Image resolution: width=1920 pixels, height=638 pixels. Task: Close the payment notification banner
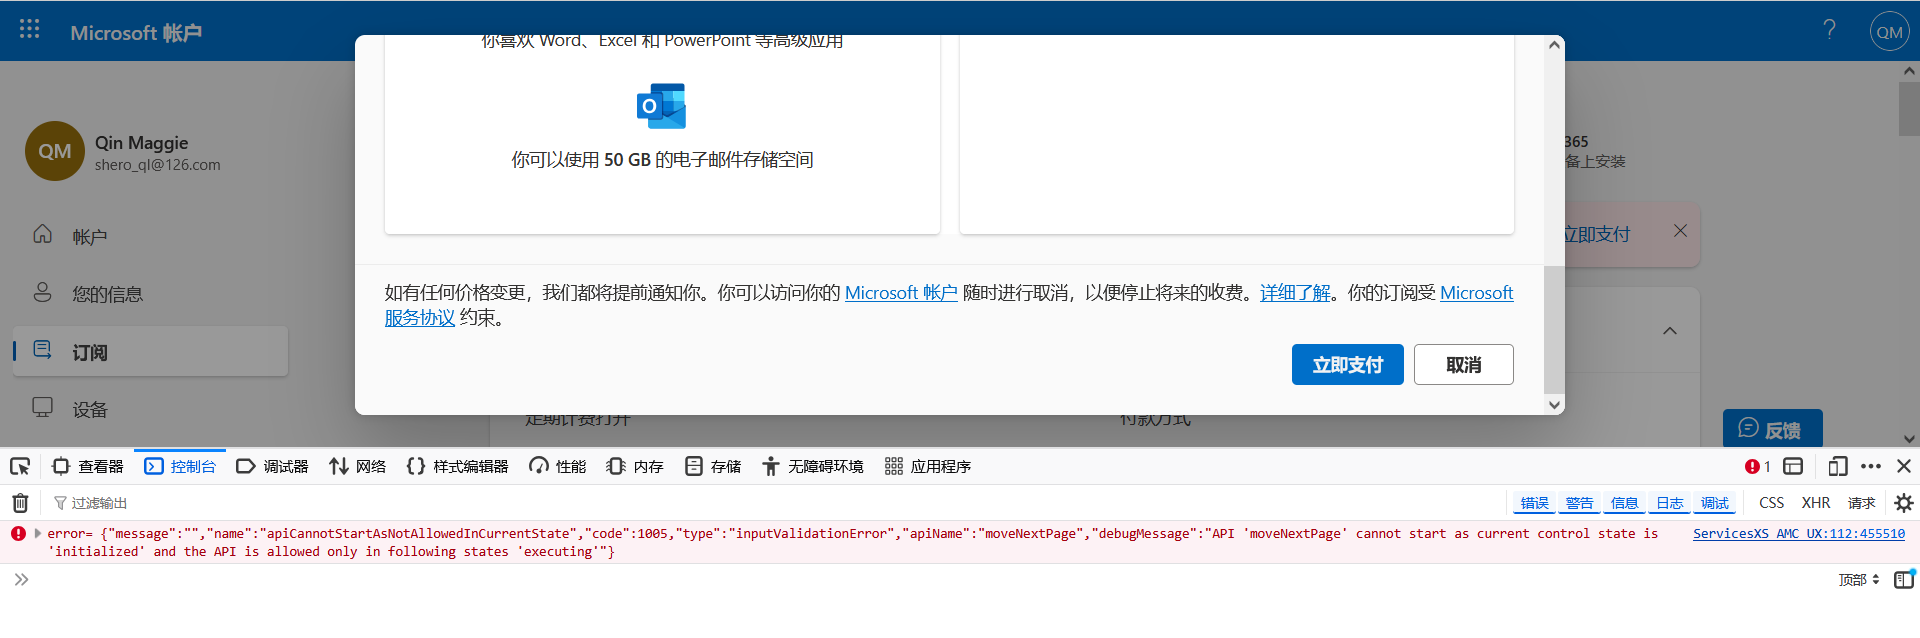tap(1680, 231)
